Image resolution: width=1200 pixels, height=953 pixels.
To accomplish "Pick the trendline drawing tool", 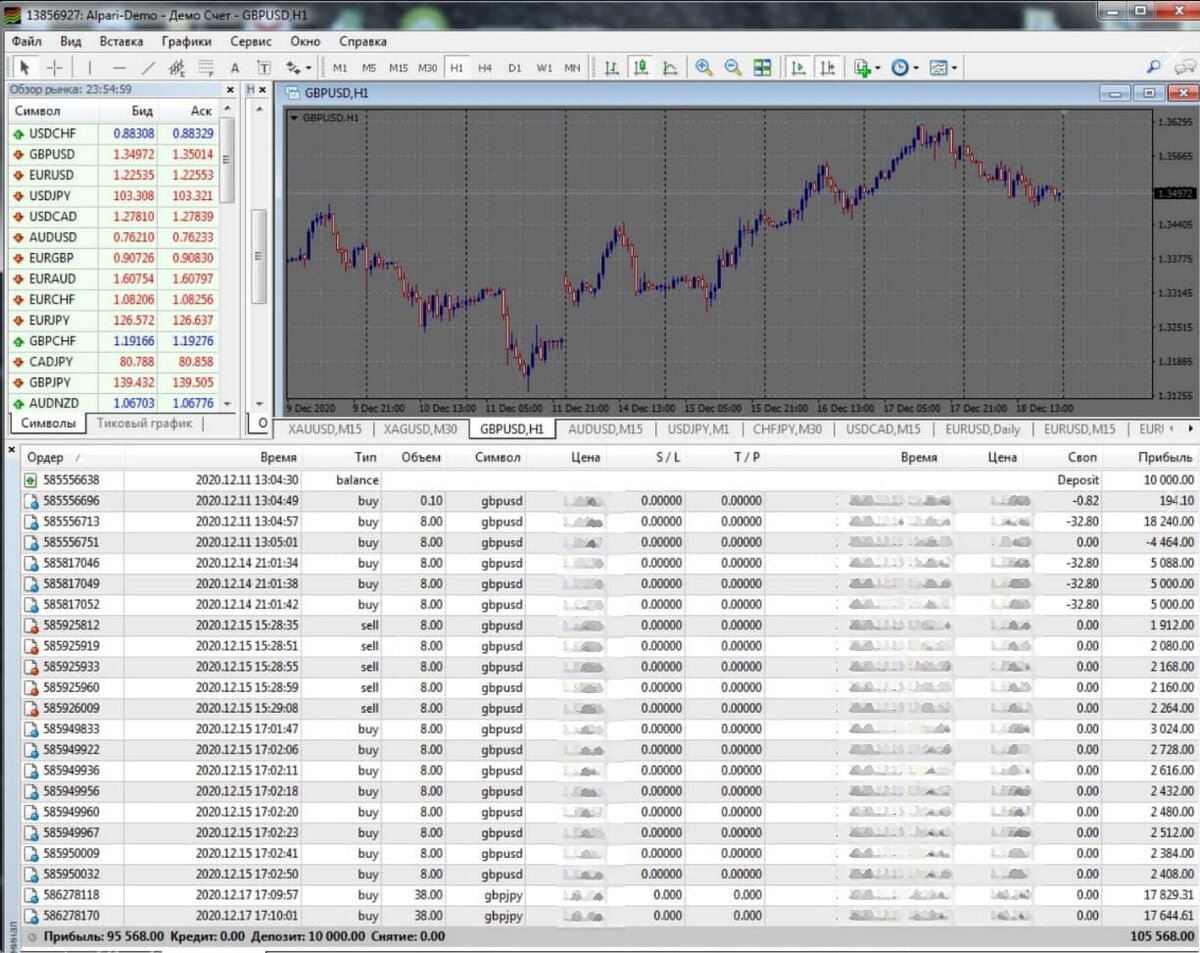I will point(148,68).
